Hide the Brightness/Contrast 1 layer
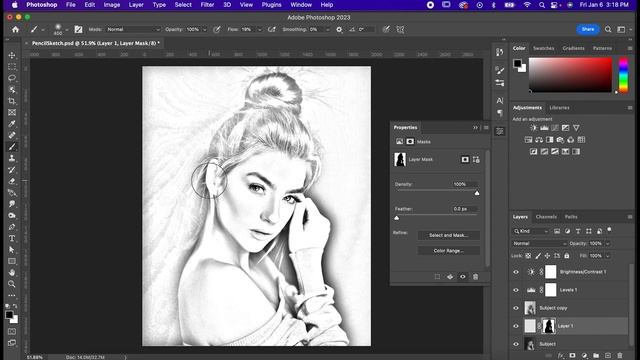This screenshot has width=640, height=360. coord(516,272)
